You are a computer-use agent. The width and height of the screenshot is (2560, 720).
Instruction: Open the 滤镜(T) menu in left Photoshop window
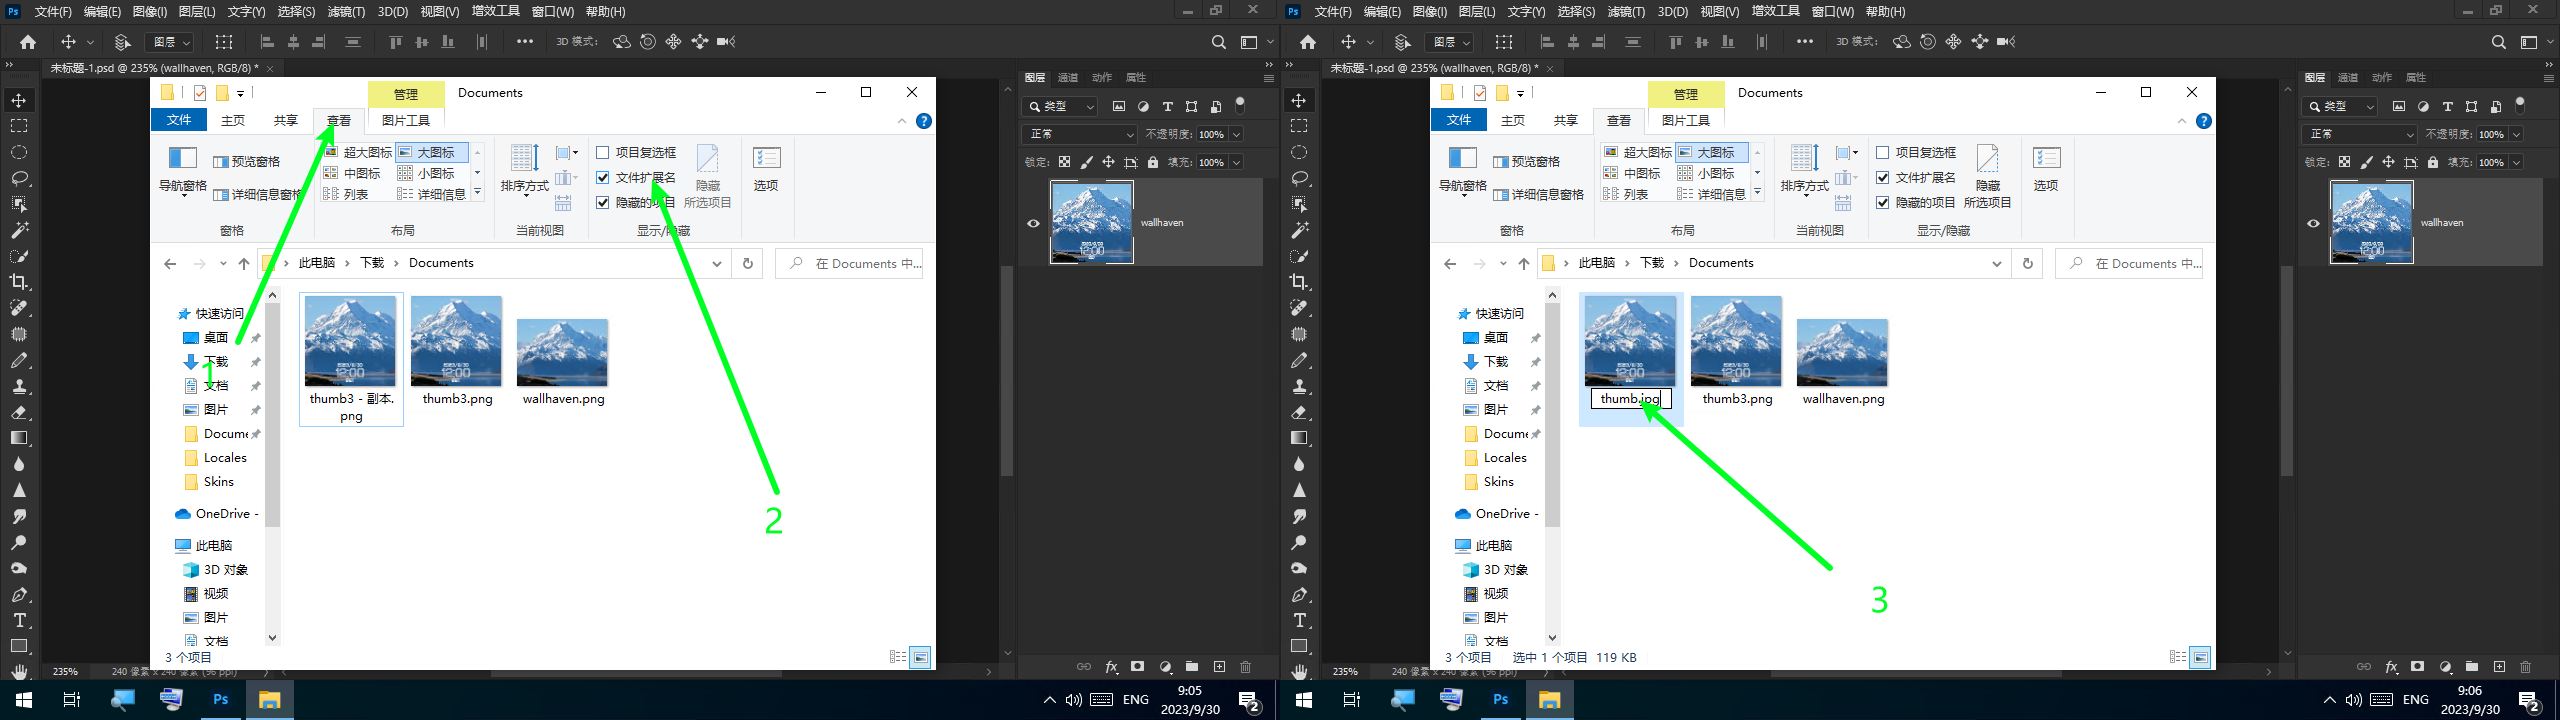point(346,12)
